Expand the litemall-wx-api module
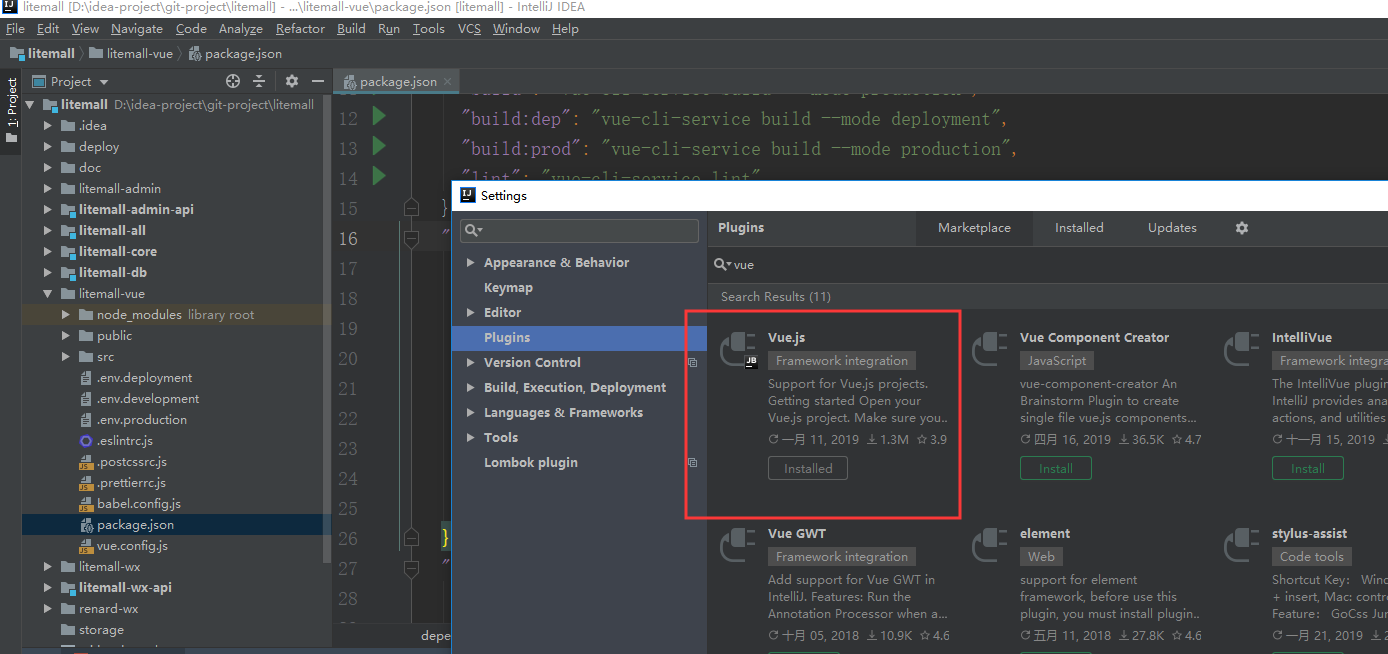Image resolution: width=1388 pixels, height=654 pixels. (48, 588)
